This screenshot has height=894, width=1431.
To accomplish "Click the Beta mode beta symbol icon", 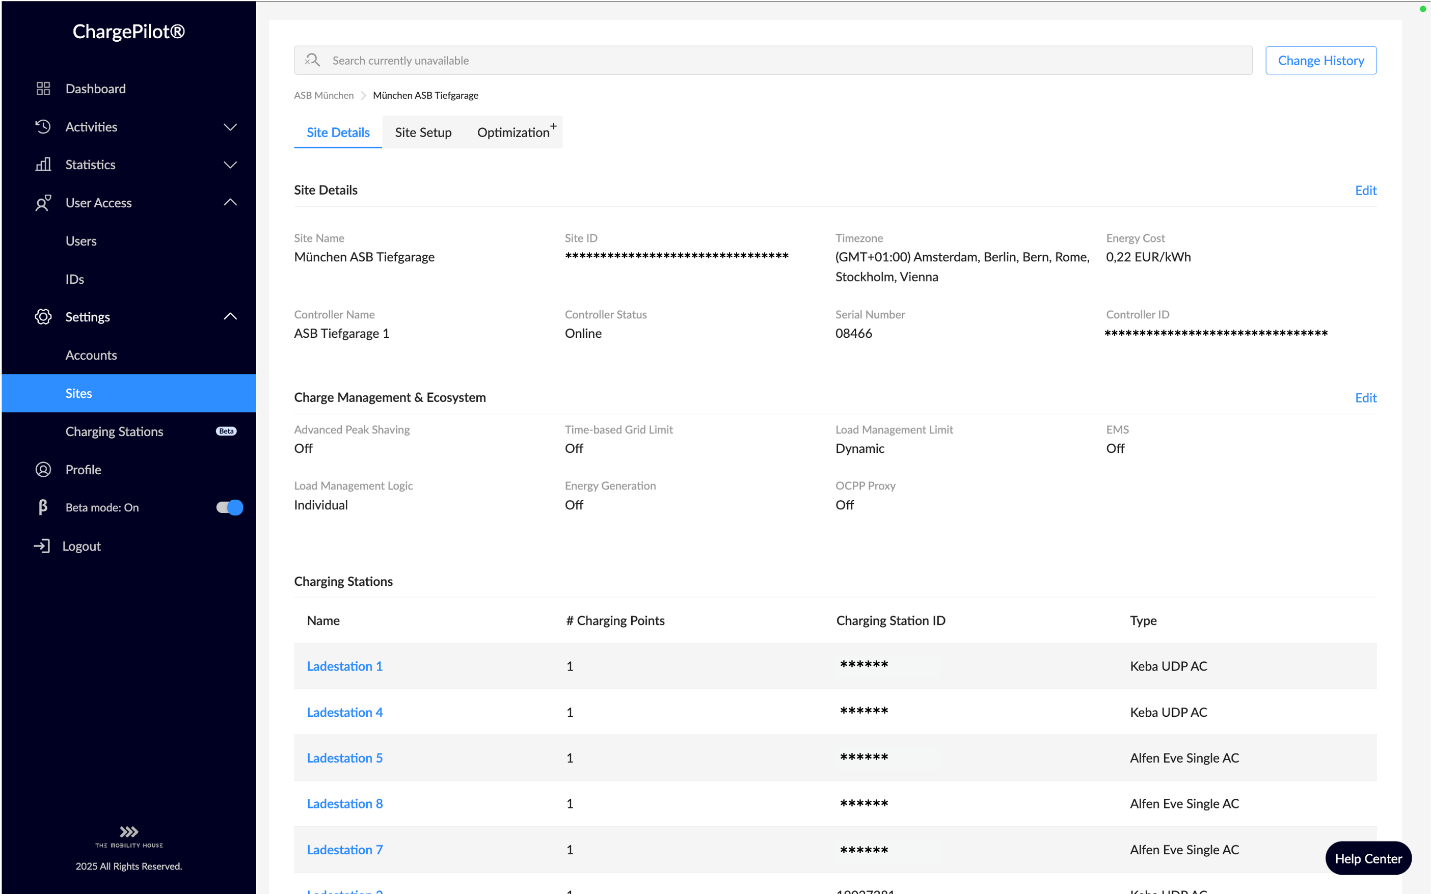I will click(x=43, y=507).
